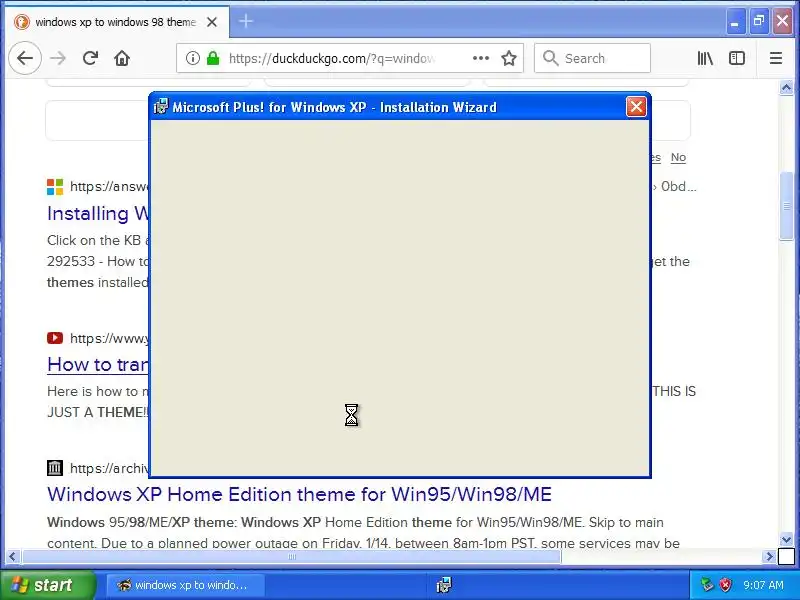Click the 9:07 AM system clock
Screen dimensions: 800x600
[763, 585]
